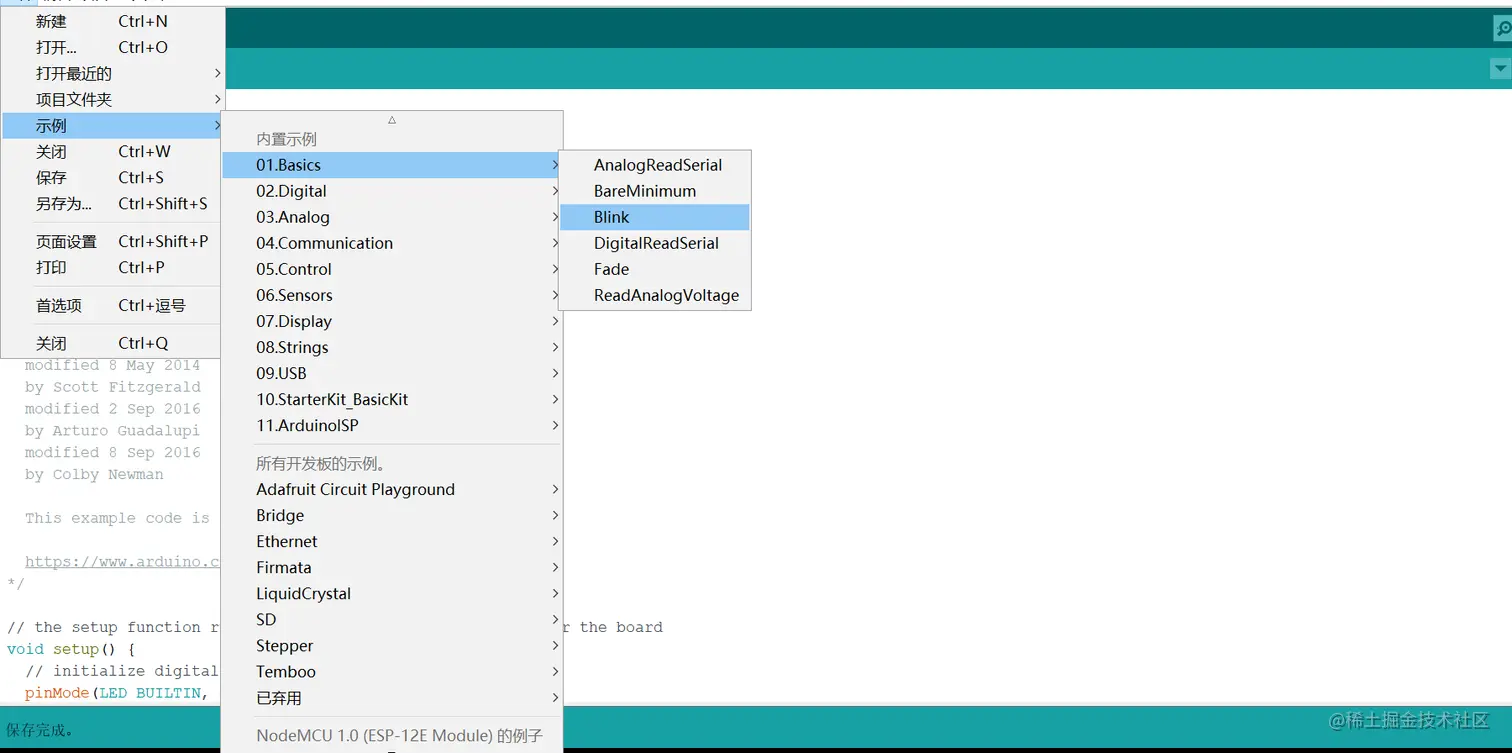The width and height of the screenshot is (1512, 753).
Task: Expand 01.Basics examples category
Action: [x=392, y=165]
